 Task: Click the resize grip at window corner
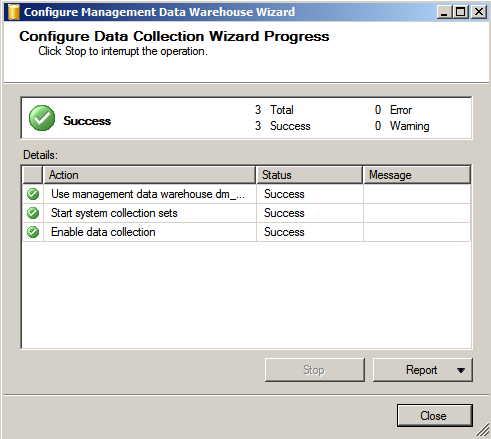click(482, 430)
